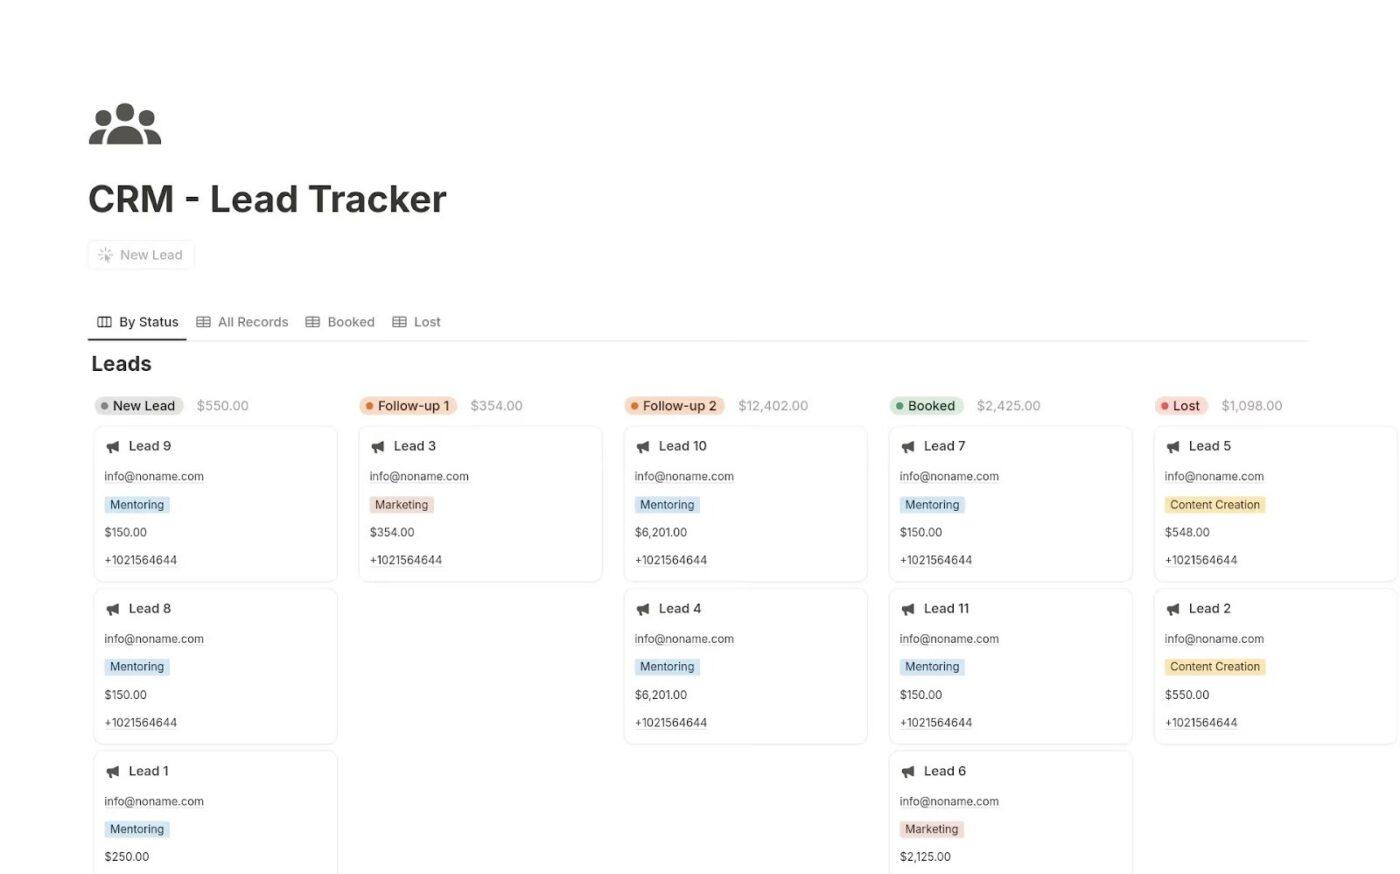The width and height of the screenshot is (1400, 874).
Task: Click the megaphone icon on Lead 9 card
Action: (112, 446)
